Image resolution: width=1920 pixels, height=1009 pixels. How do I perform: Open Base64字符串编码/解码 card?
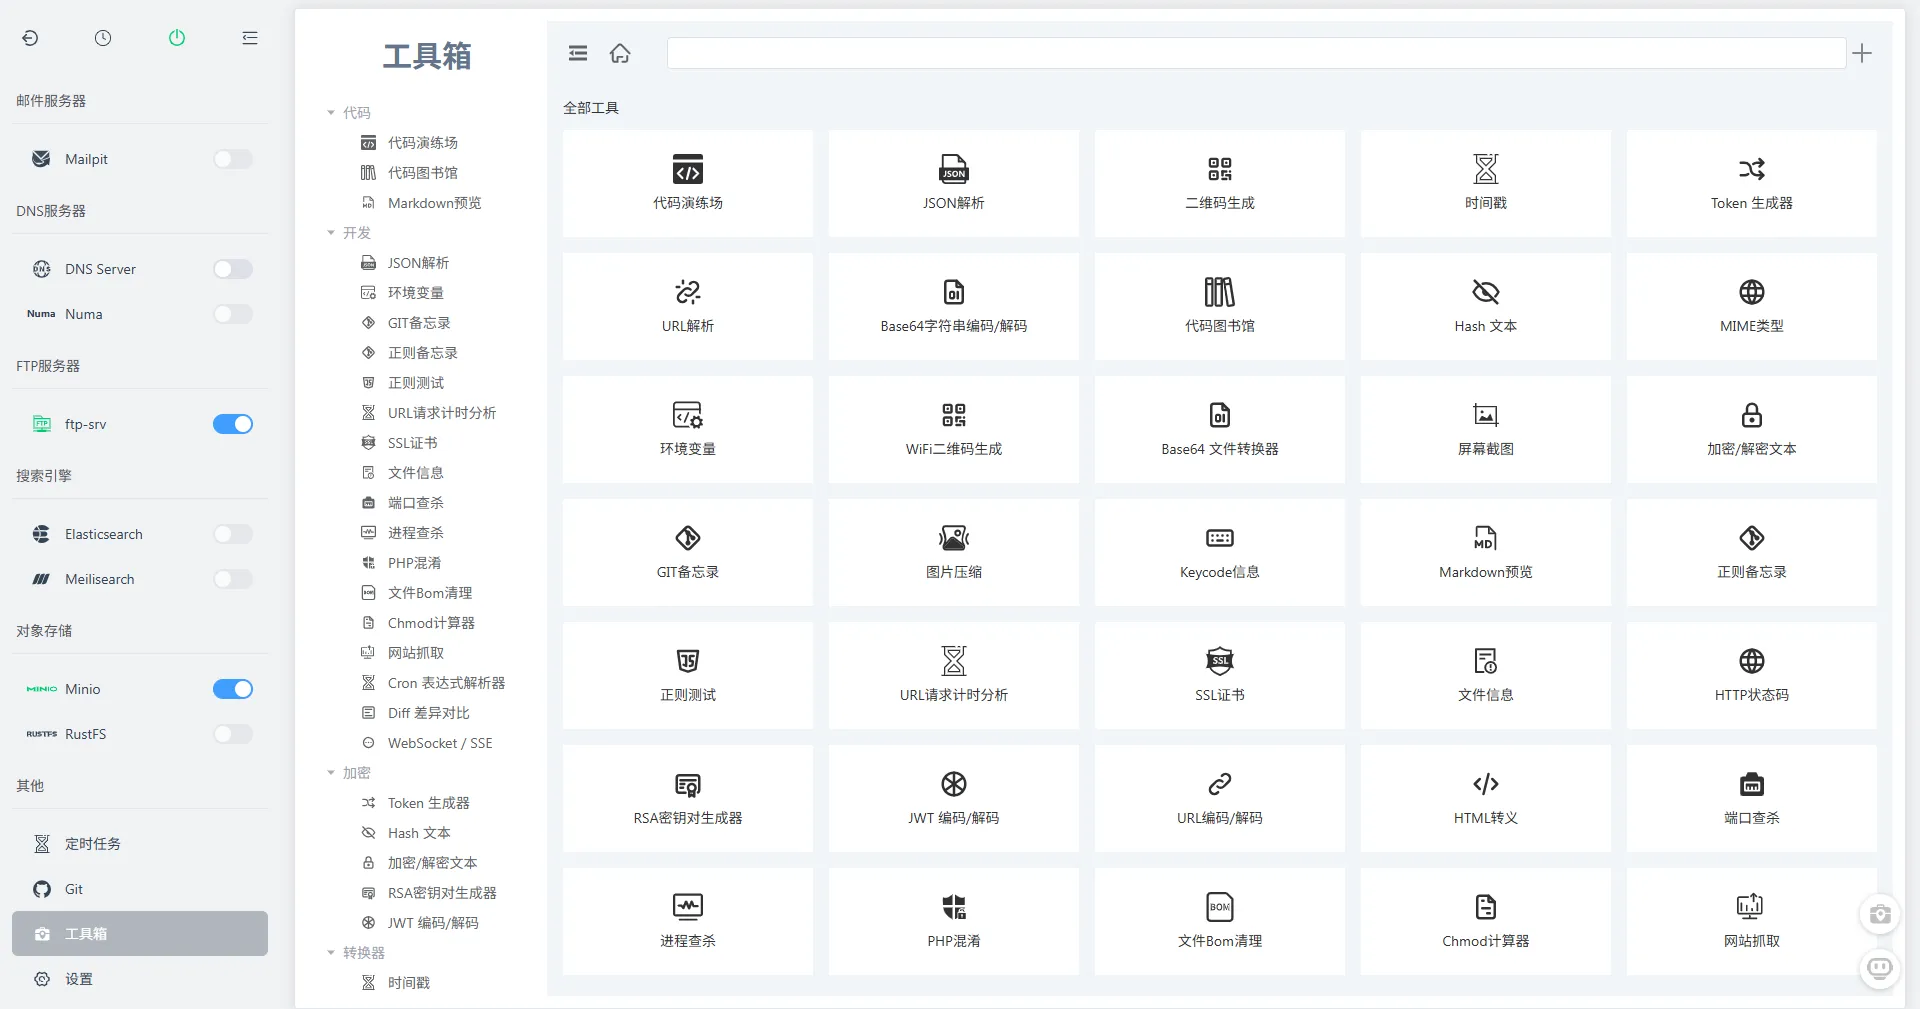tap(954, 306)
